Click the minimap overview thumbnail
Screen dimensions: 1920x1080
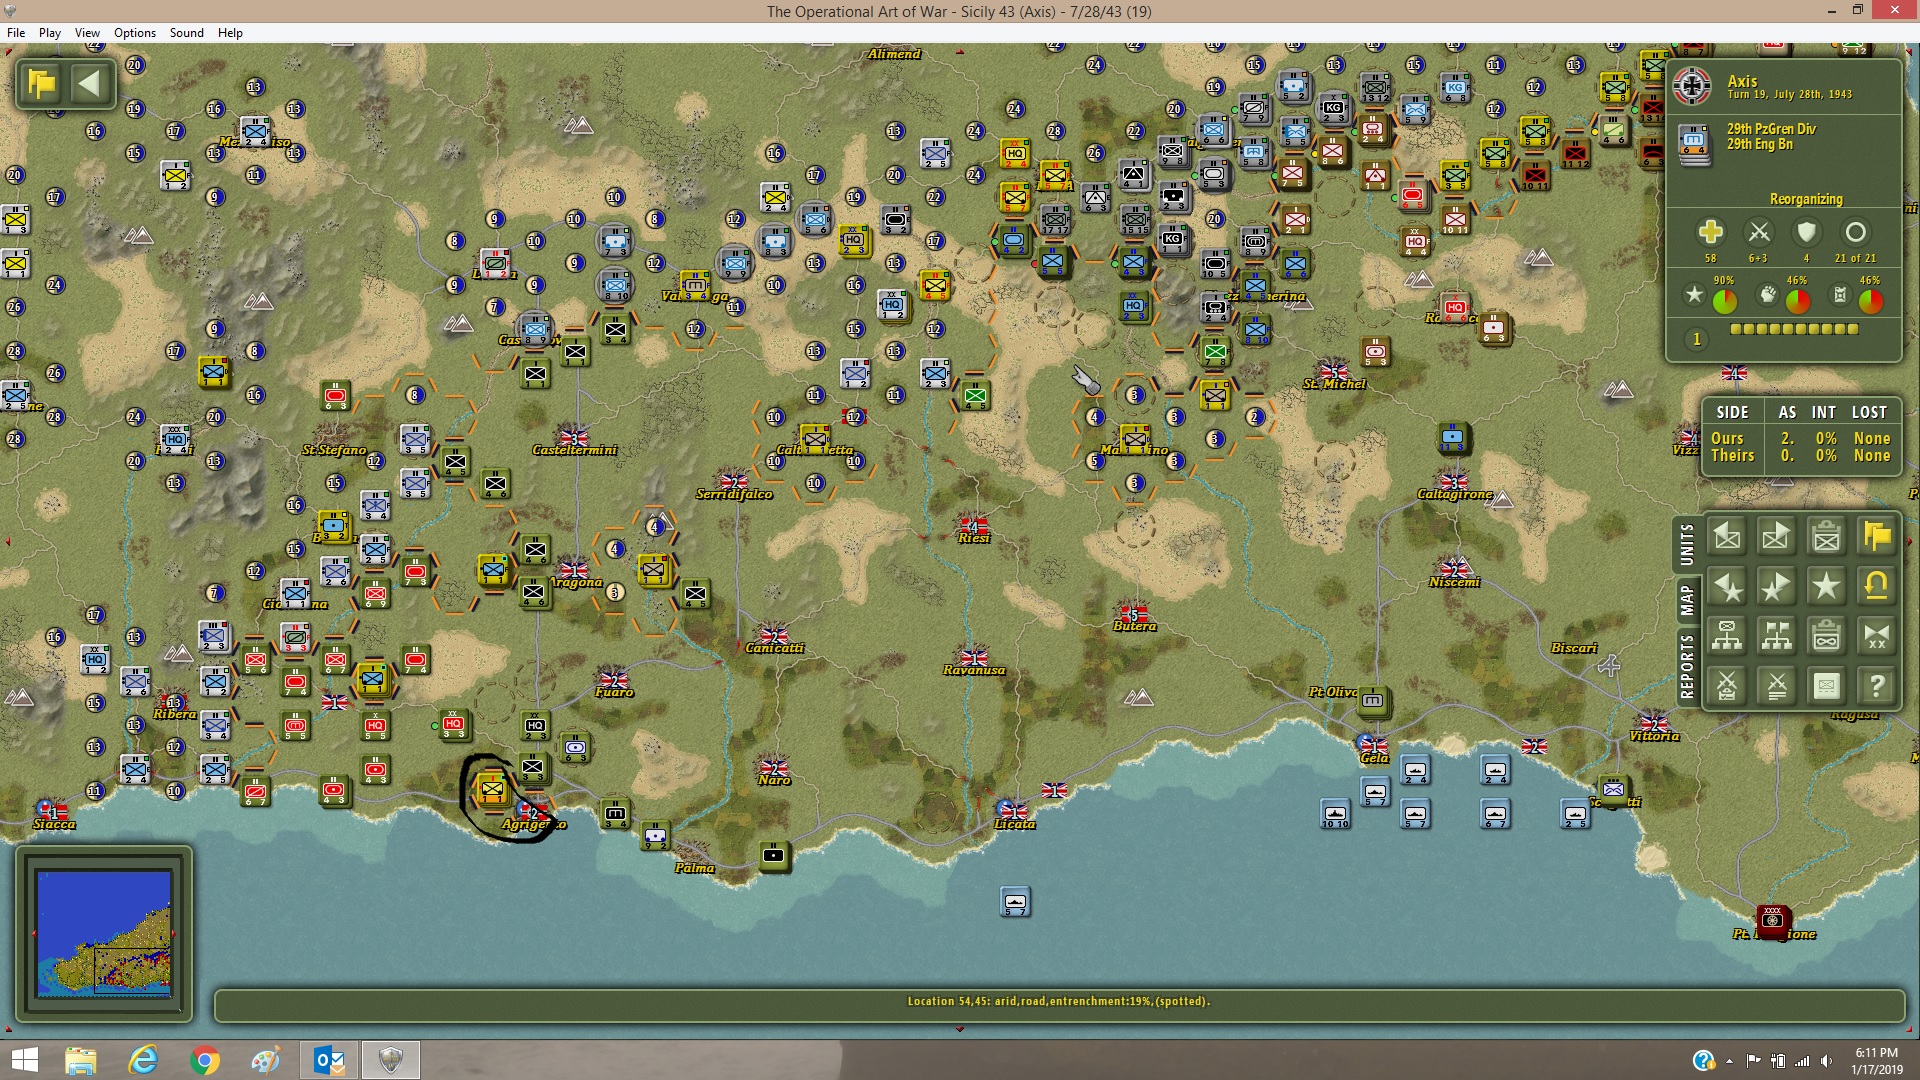click(x=103, y=933)
